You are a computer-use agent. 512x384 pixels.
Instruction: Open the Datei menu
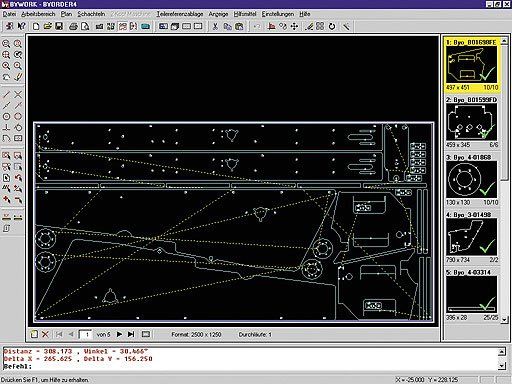coord(9,14)
